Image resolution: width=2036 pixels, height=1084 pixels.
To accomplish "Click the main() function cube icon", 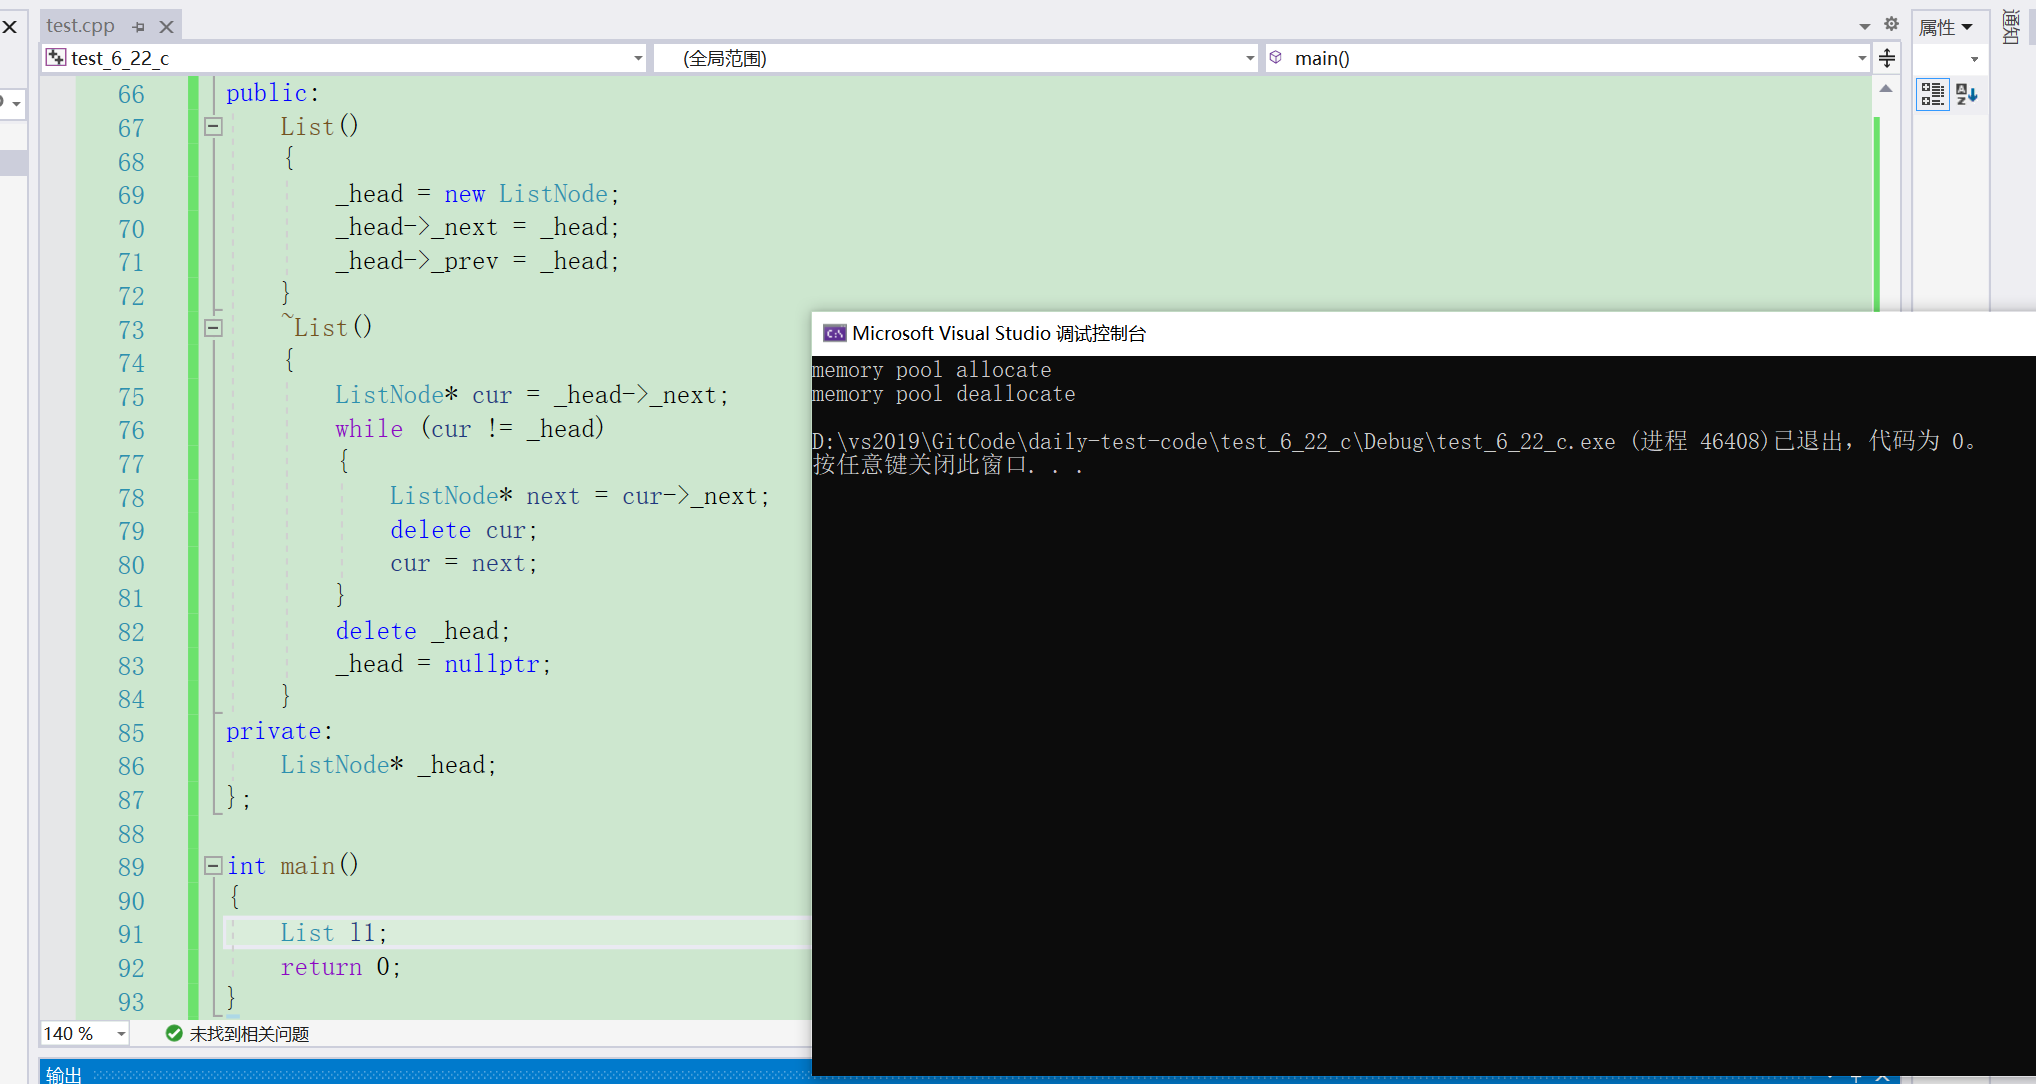I will click(1276, 58).
